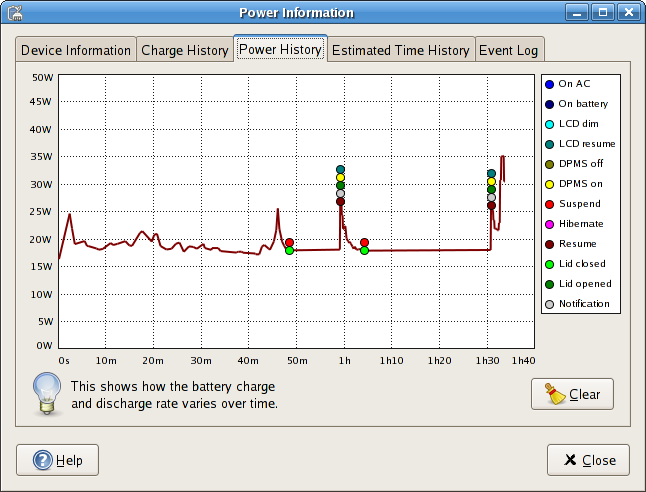Click the Notification gray legend dot
This screenshot has height=492, width=646.
click(549, 304)
